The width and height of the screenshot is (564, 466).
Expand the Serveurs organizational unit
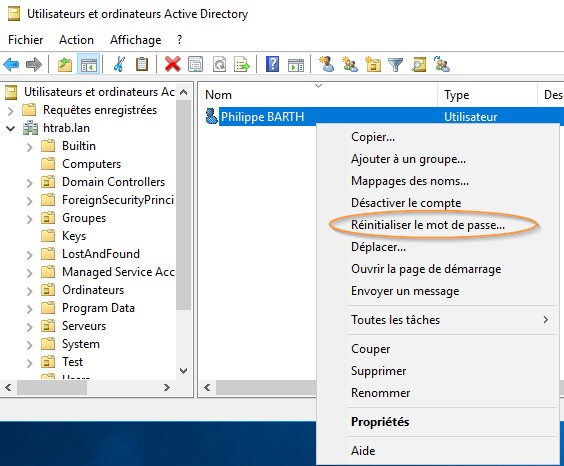click(x=30, y=326)
